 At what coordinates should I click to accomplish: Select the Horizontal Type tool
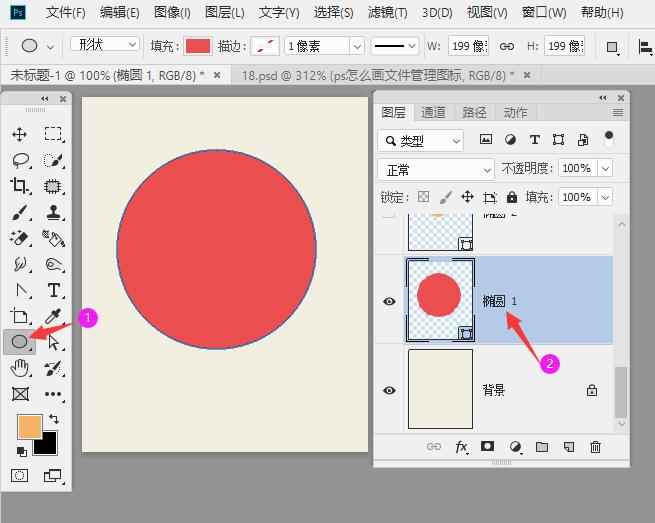pyautogui.click(x=53, y=290)
